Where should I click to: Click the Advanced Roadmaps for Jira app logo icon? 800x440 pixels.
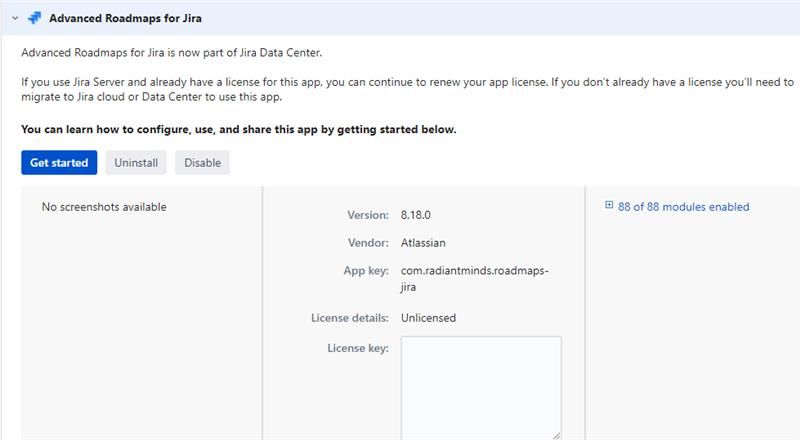[34, 18]
